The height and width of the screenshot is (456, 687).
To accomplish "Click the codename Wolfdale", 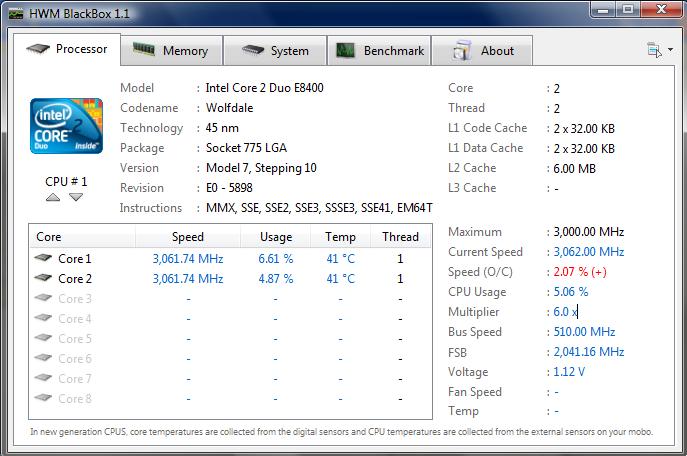I will (230, 108).
